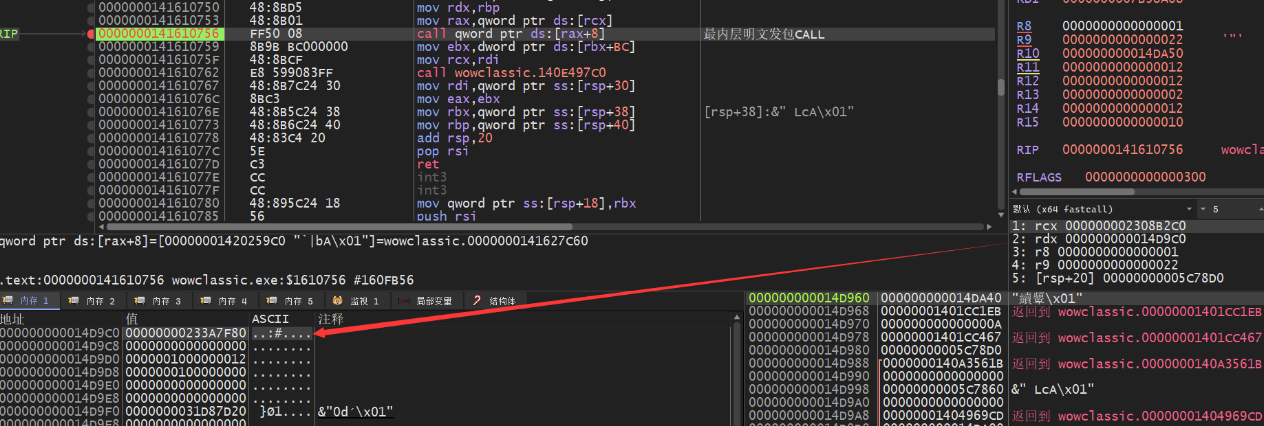Select the ret instruction row

click(427, 163)
